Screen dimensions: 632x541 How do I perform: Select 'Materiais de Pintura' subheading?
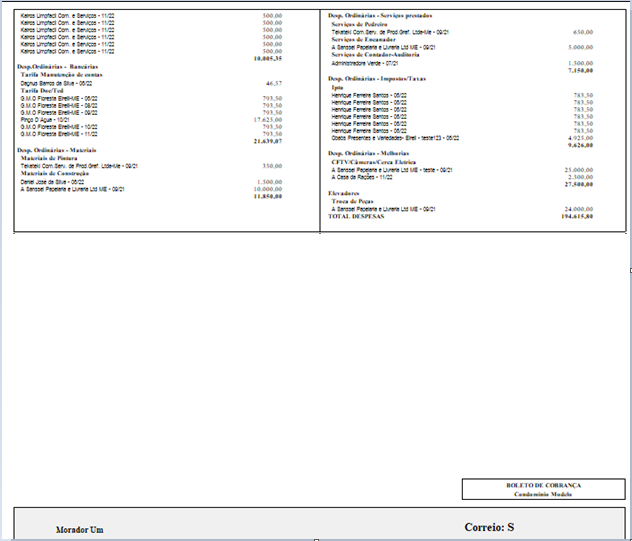coord(49,158)
